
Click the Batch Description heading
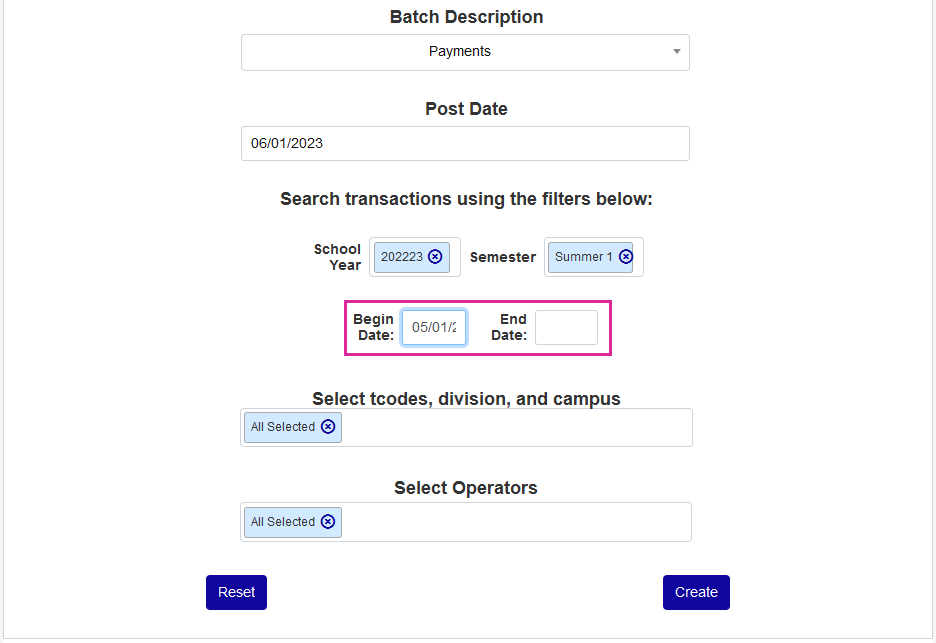pos(466,17)
